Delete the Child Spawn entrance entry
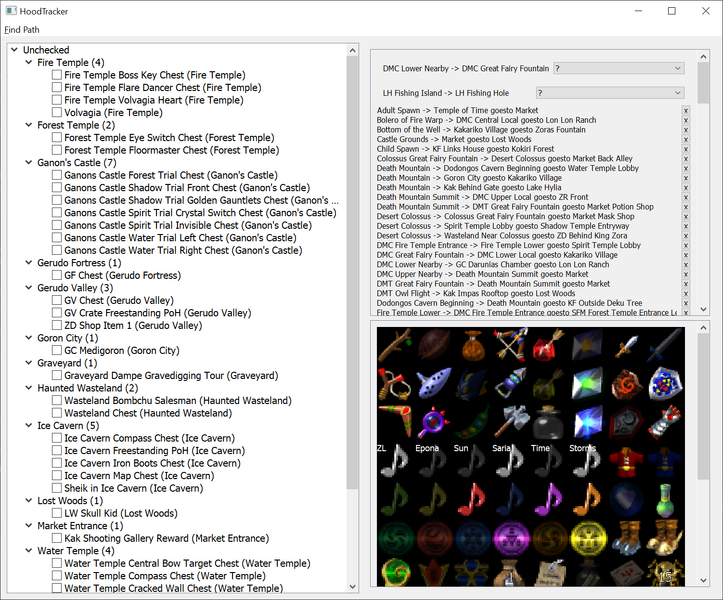723x600 pixels. click(x=685, y=150)
